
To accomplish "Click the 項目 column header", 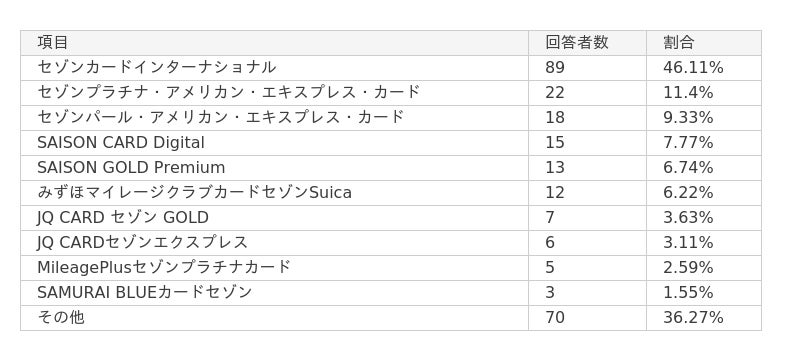I will (x=274, y=43).
